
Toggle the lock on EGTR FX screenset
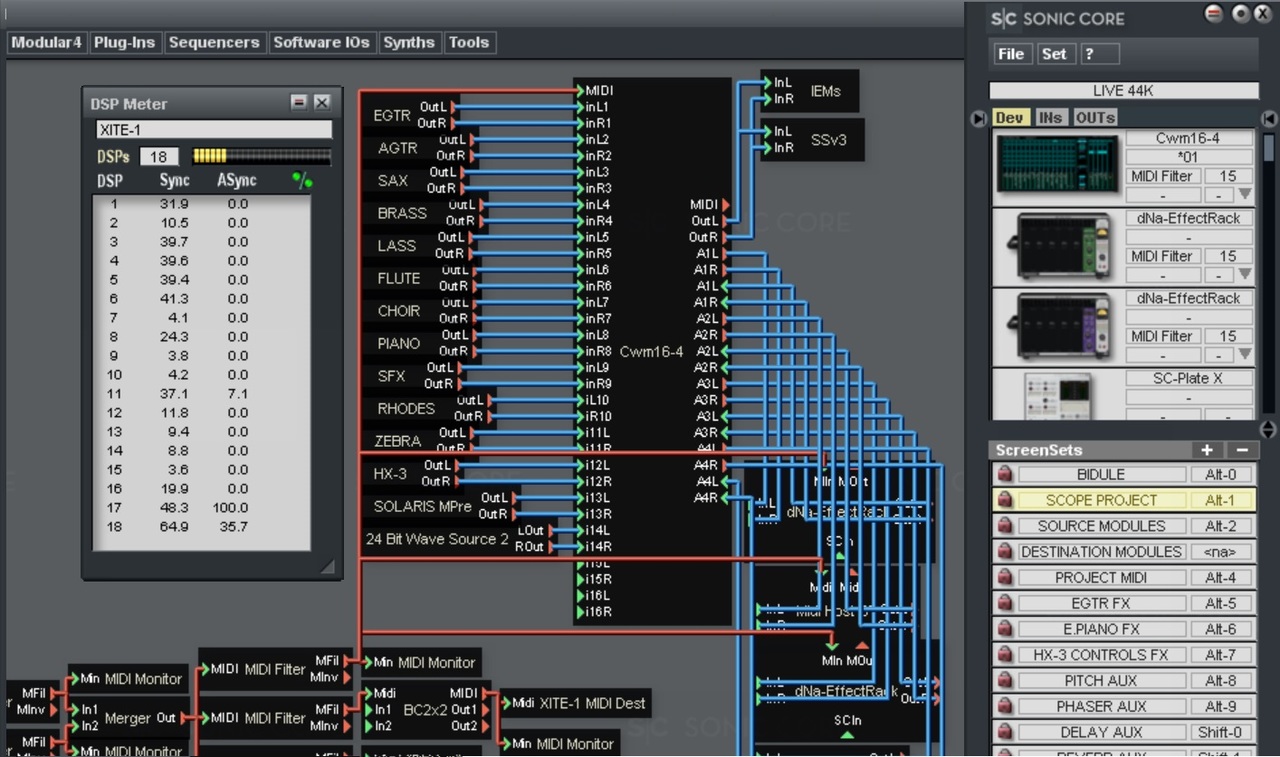click(x=1005, y=604)
